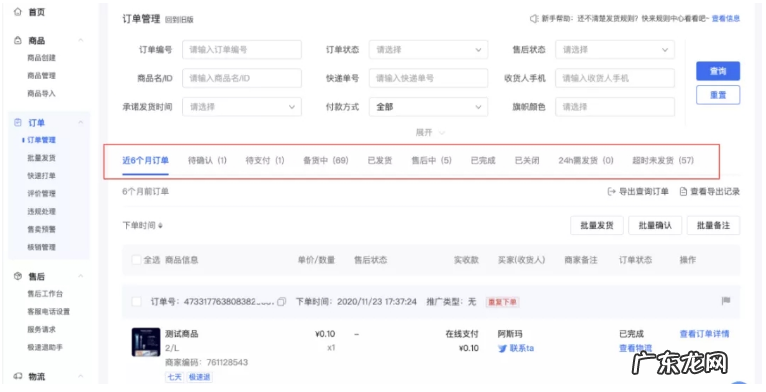Expand more filters with 展开
The height and width of the screenshot is (392, 766).
(430, 132)
